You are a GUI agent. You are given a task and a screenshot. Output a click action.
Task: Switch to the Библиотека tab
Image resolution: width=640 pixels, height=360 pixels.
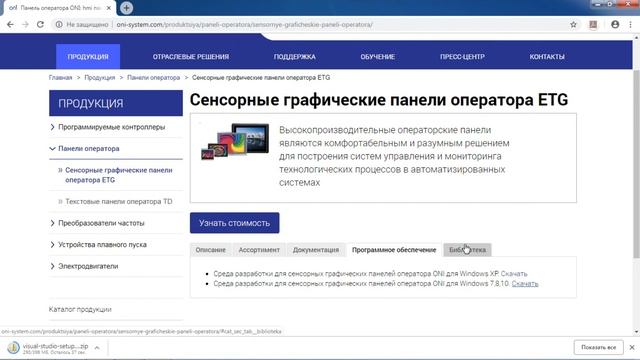(467, 250)
